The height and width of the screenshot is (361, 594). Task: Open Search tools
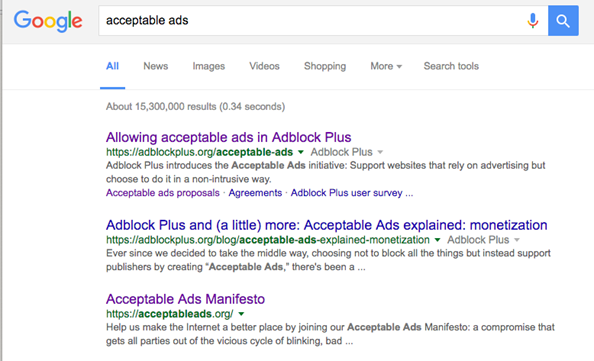tap(451, 66)
